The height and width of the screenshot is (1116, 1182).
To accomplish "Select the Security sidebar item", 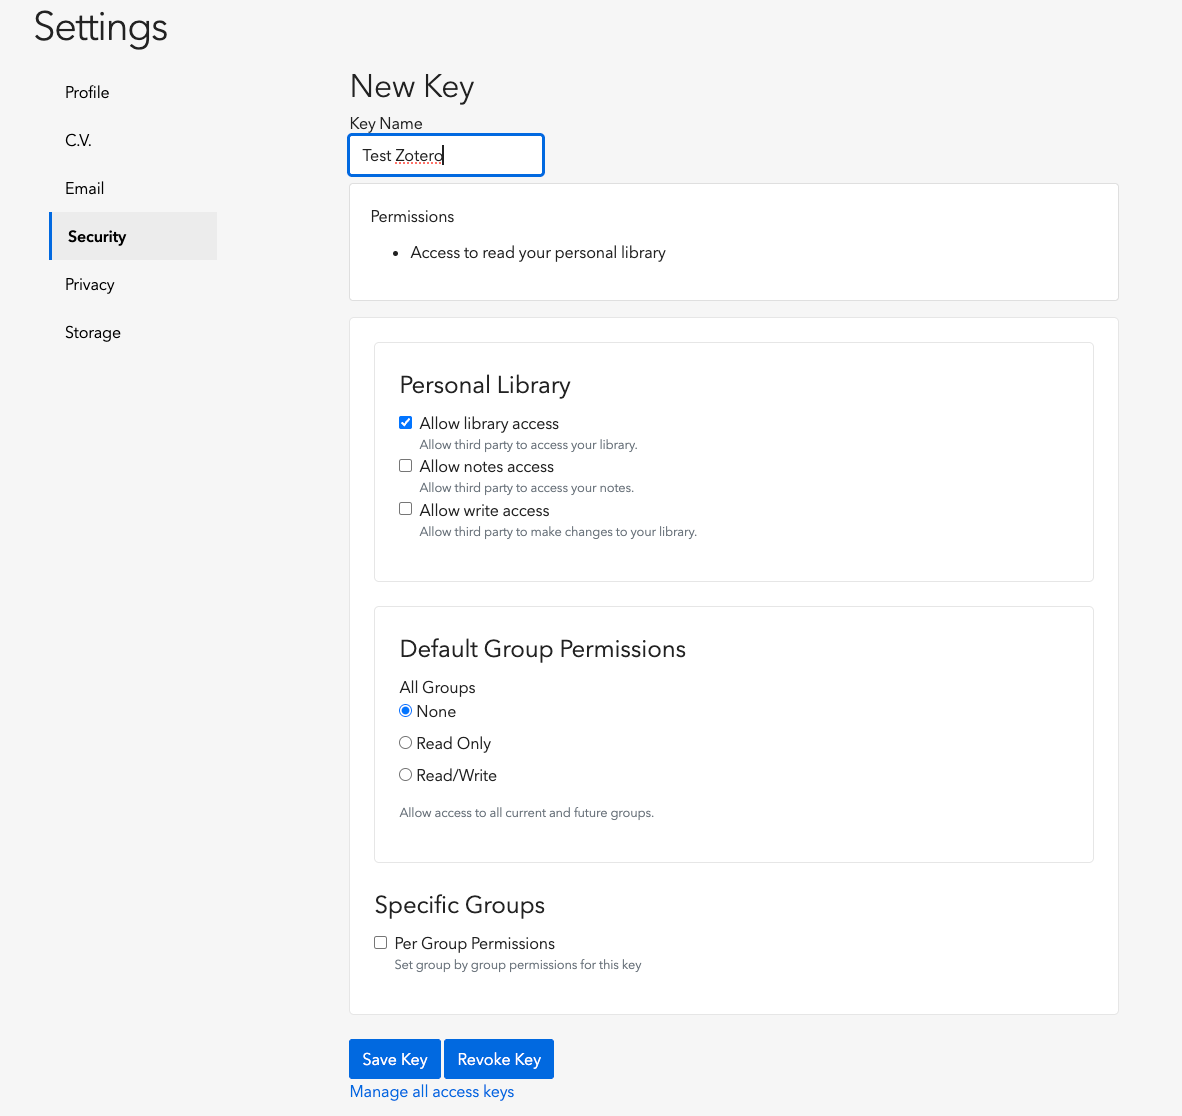I will coord(97,236).
